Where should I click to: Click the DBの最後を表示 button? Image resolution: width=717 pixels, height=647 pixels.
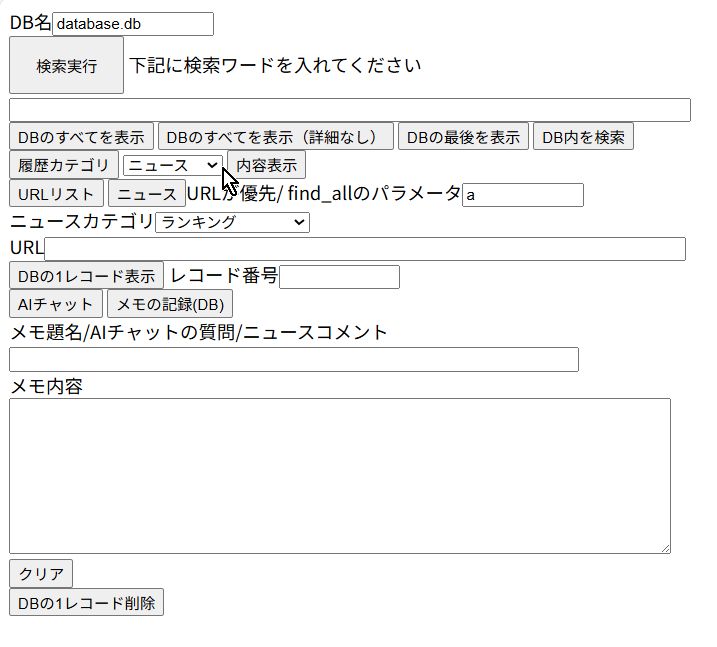(463, 137)
